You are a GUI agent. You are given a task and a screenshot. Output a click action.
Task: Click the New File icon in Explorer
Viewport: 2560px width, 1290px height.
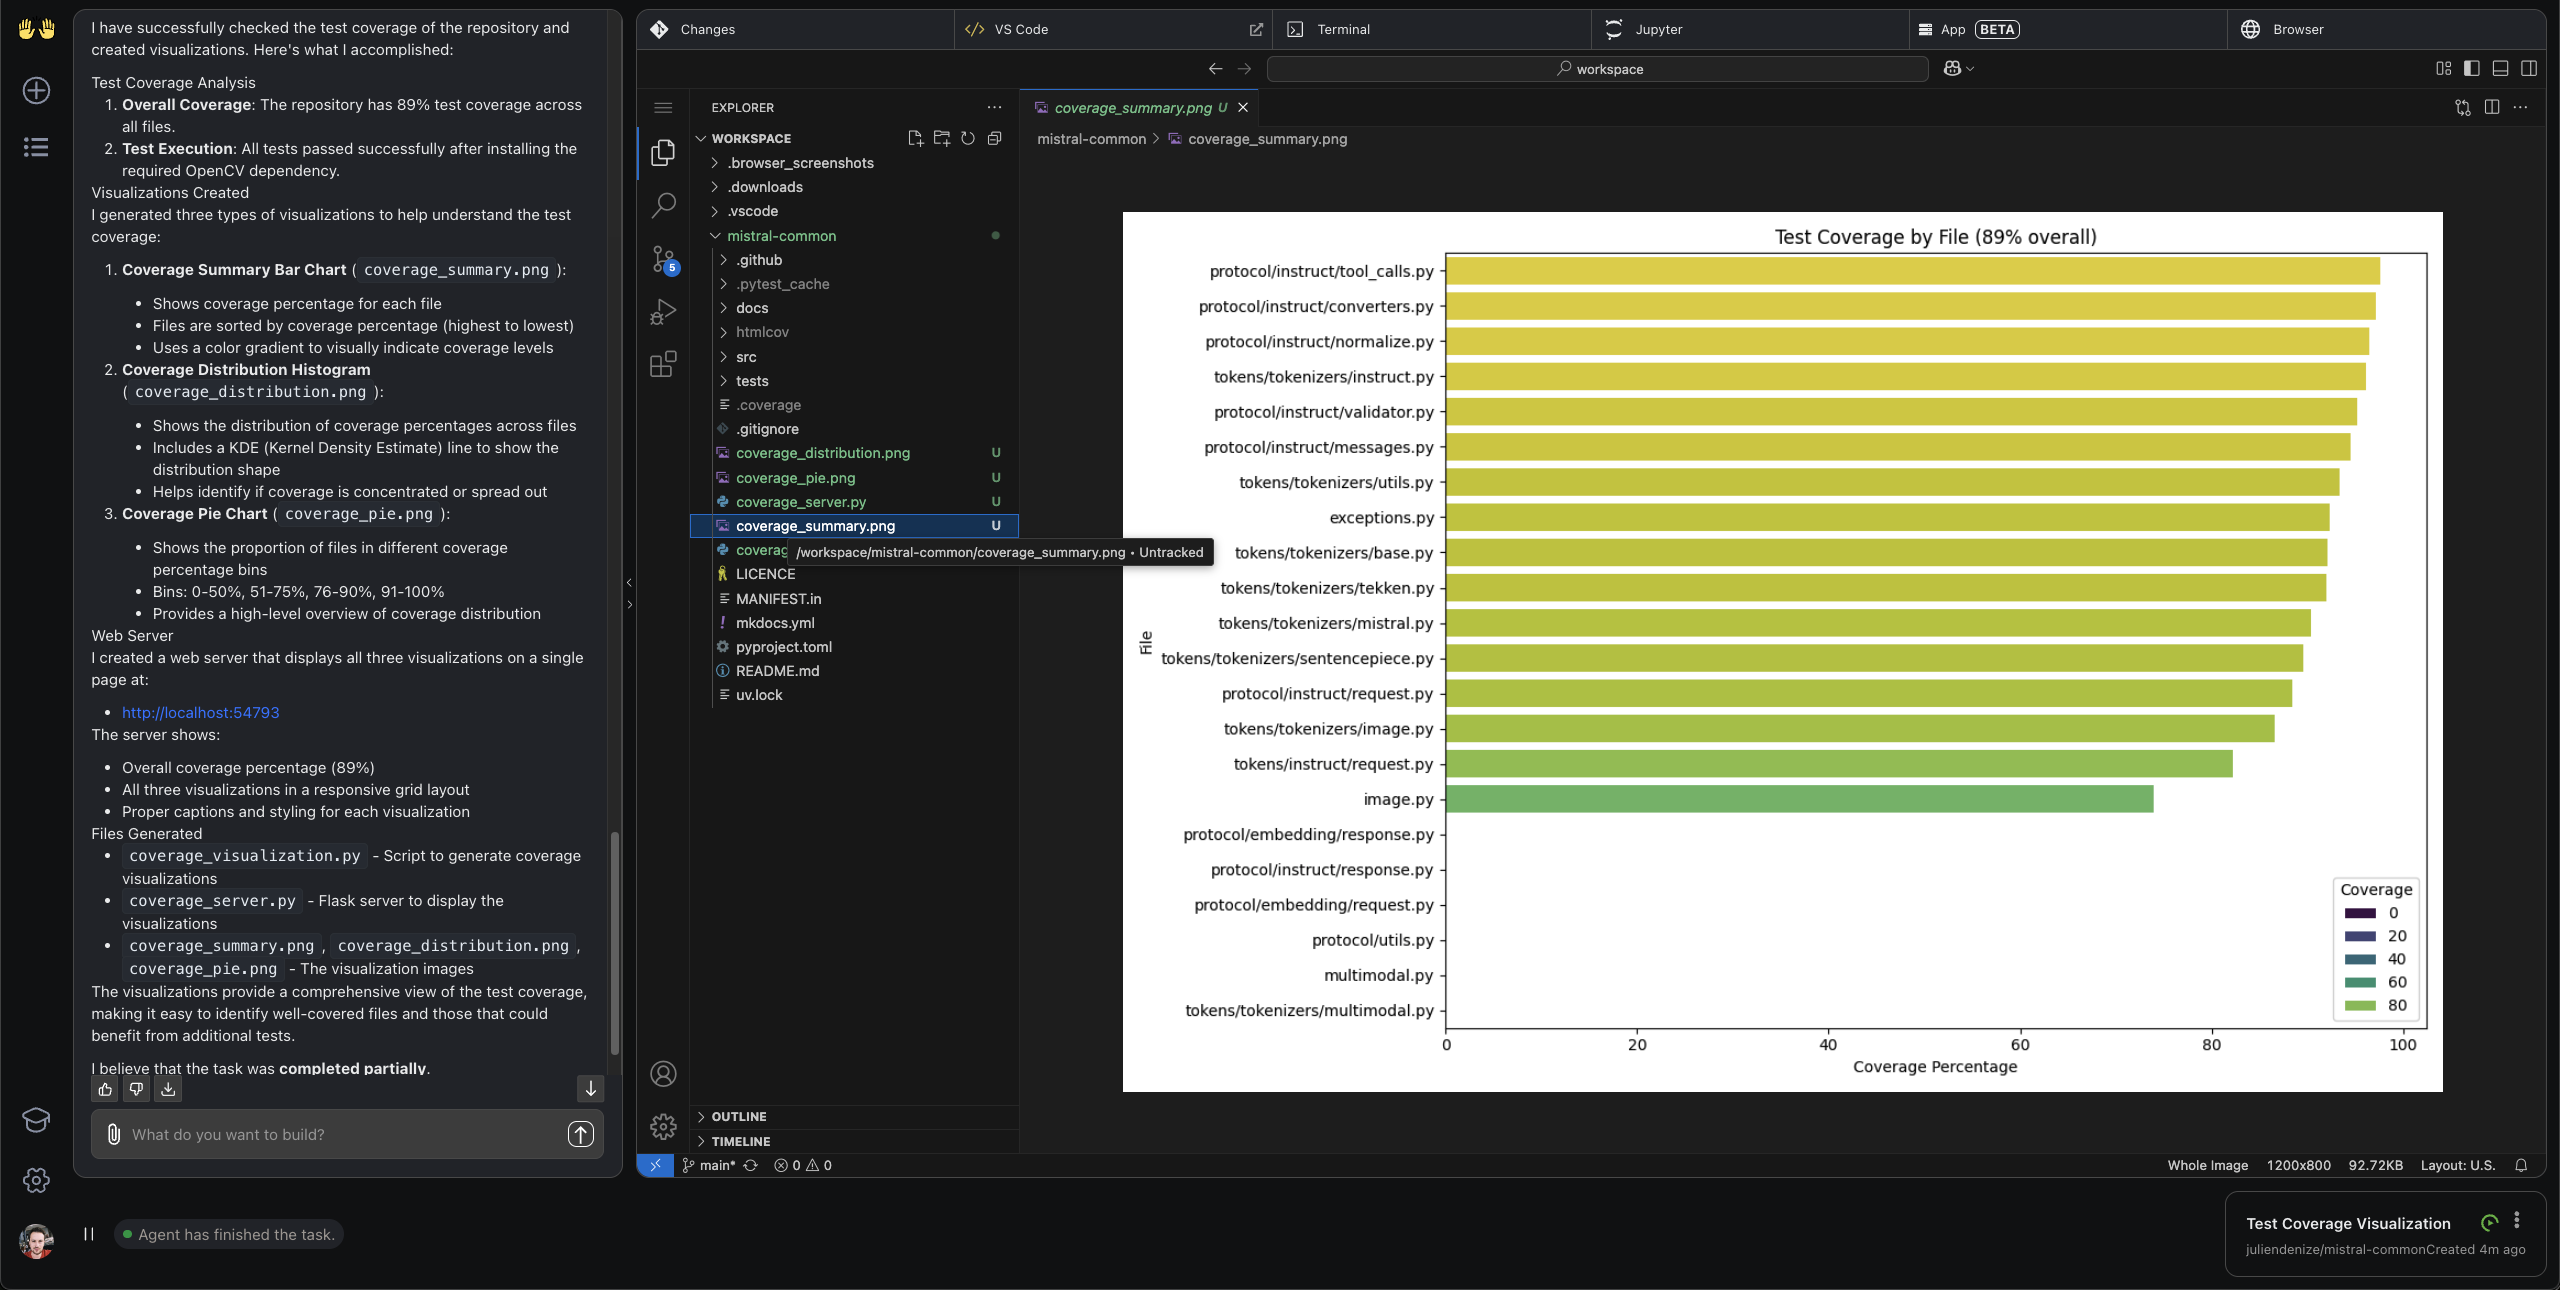[914, 138]
